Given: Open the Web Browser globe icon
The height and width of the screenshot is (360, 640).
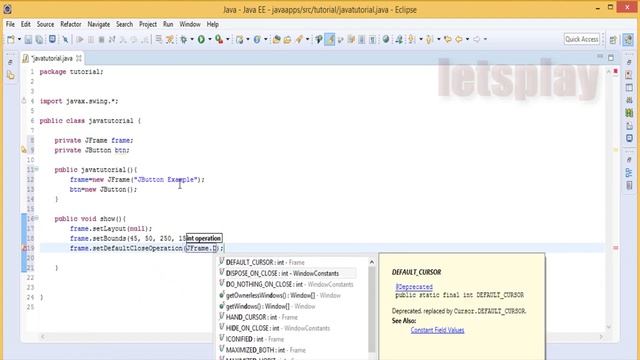Looking at the screenshot, I should point(386,39).
